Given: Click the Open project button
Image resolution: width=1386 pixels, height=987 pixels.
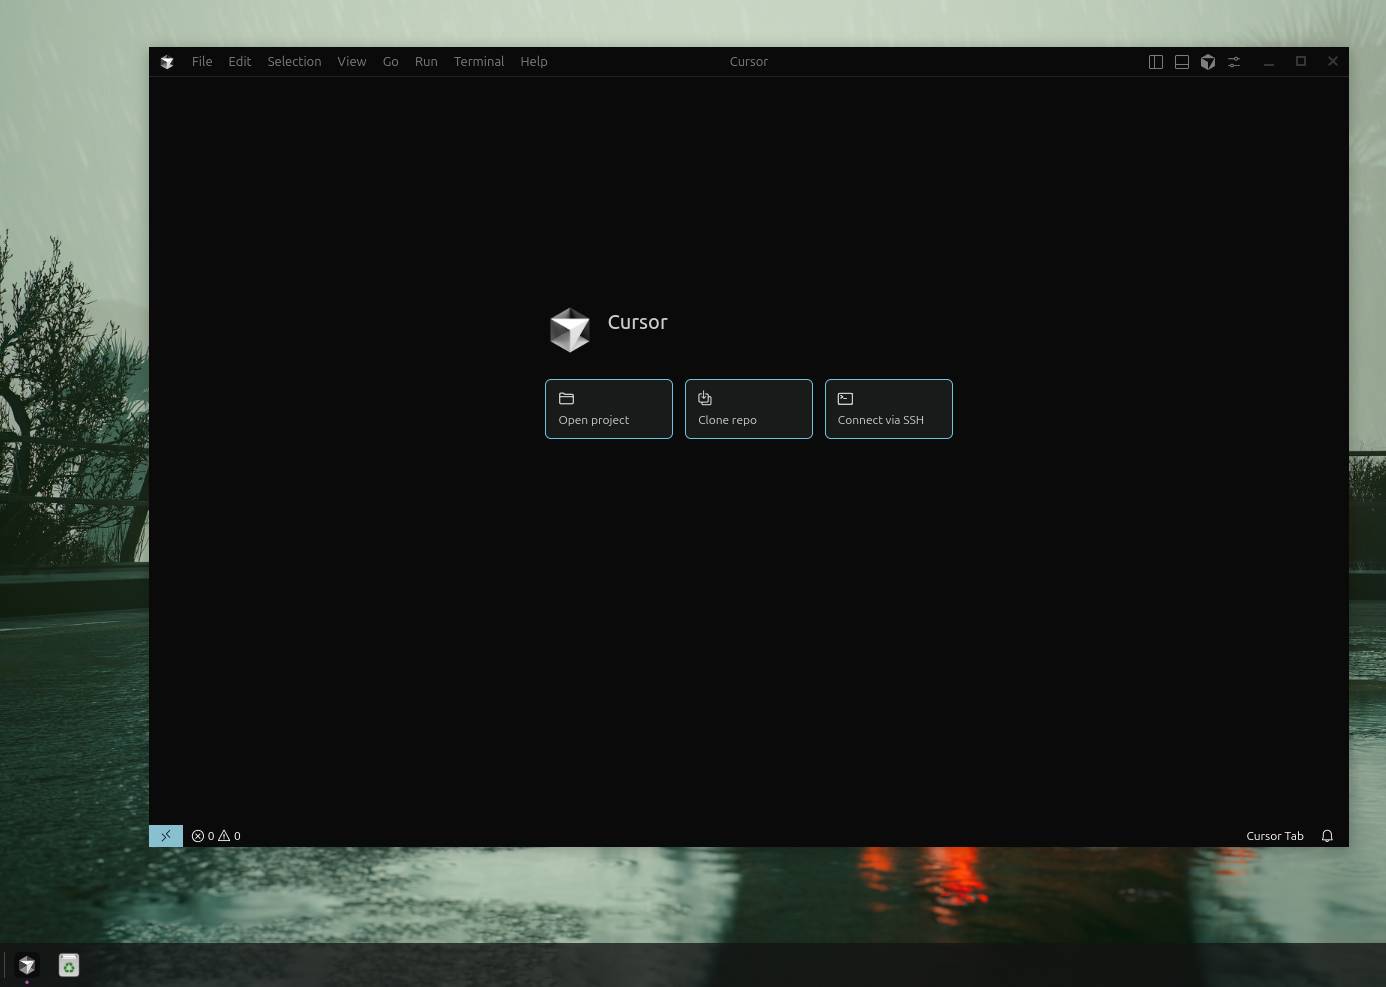Looking at the screenshot, I should point(609,409).
